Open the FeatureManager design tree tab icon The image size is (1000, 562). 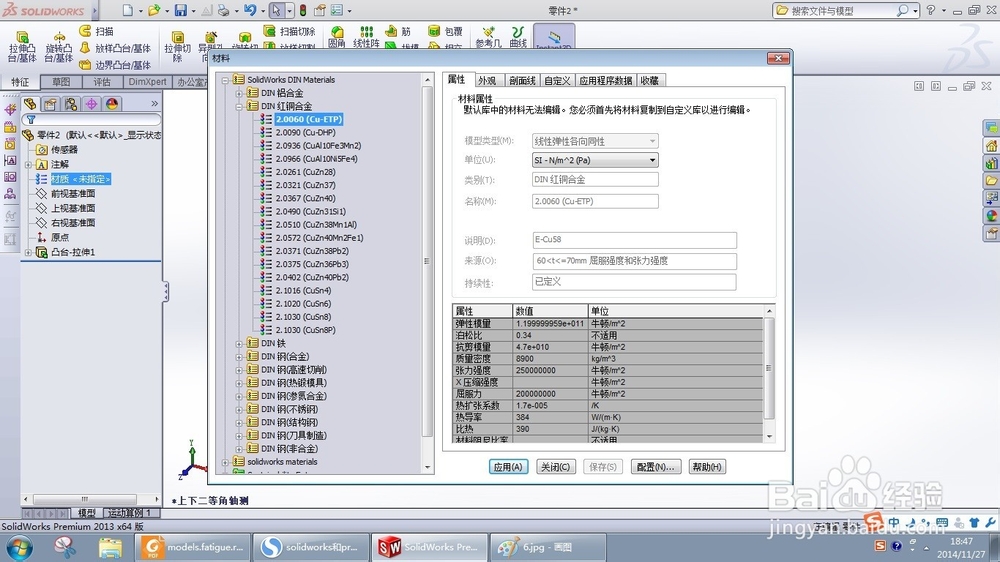point(29,103)
